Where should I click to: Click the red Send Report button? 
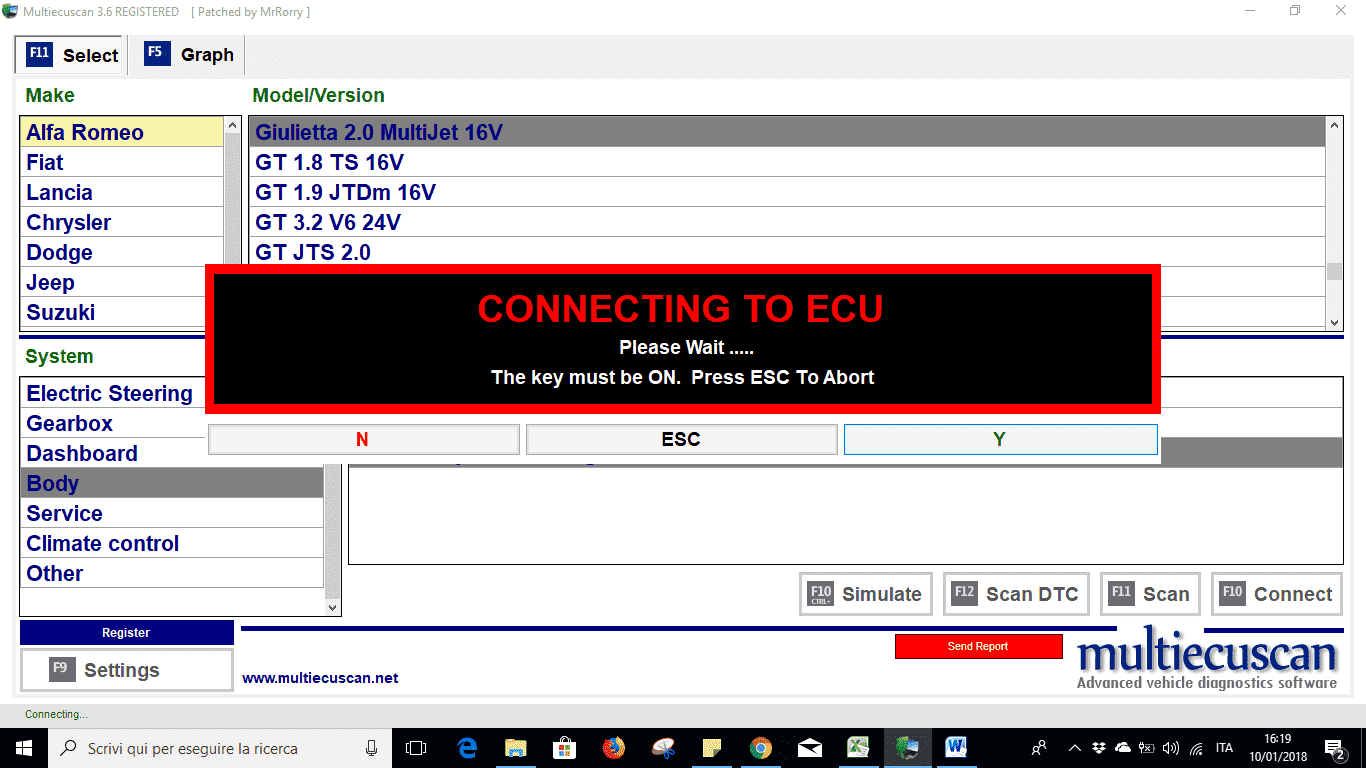[x=978, y=646]
